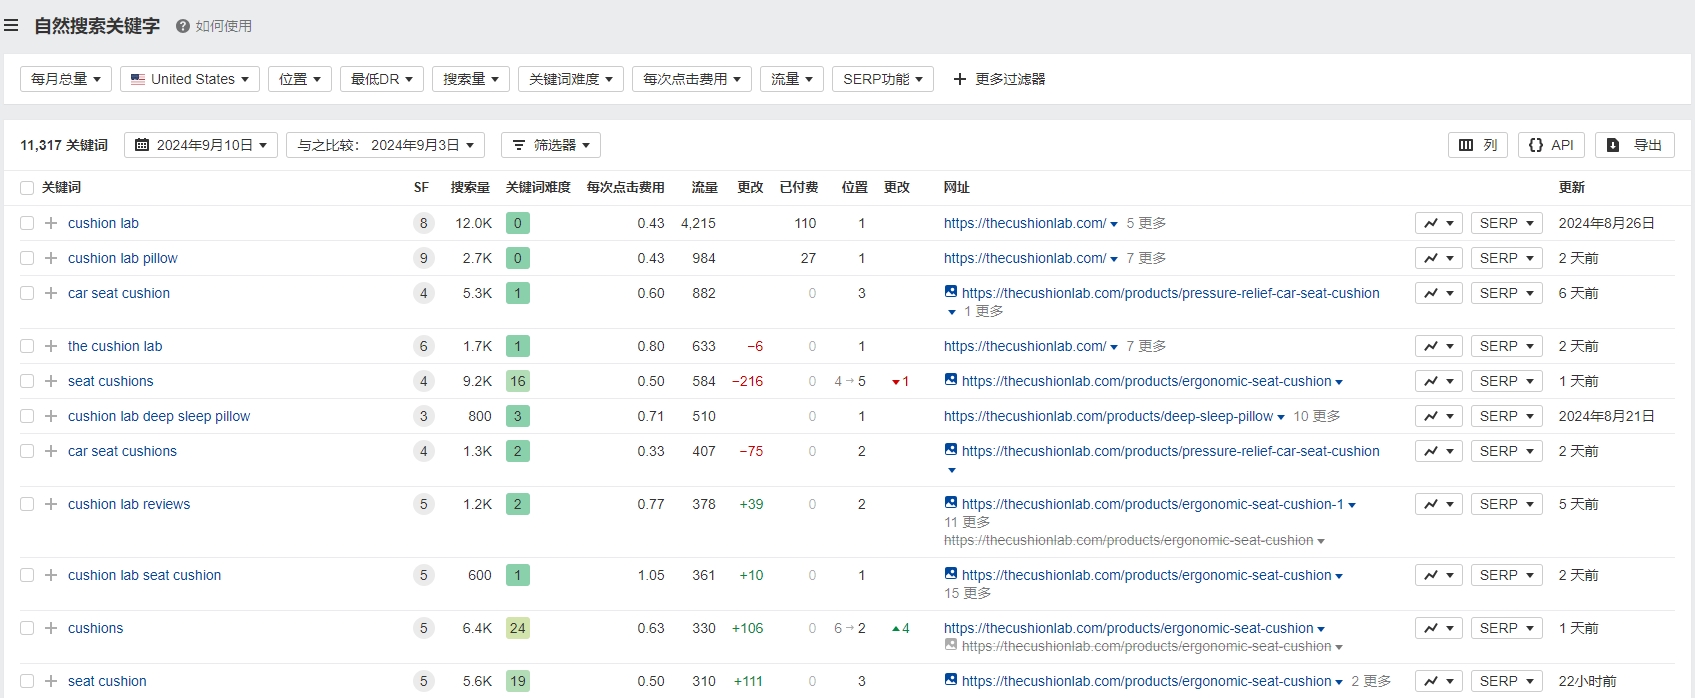Add 'car seat cushion' with plus icon

tap(51, 293)
